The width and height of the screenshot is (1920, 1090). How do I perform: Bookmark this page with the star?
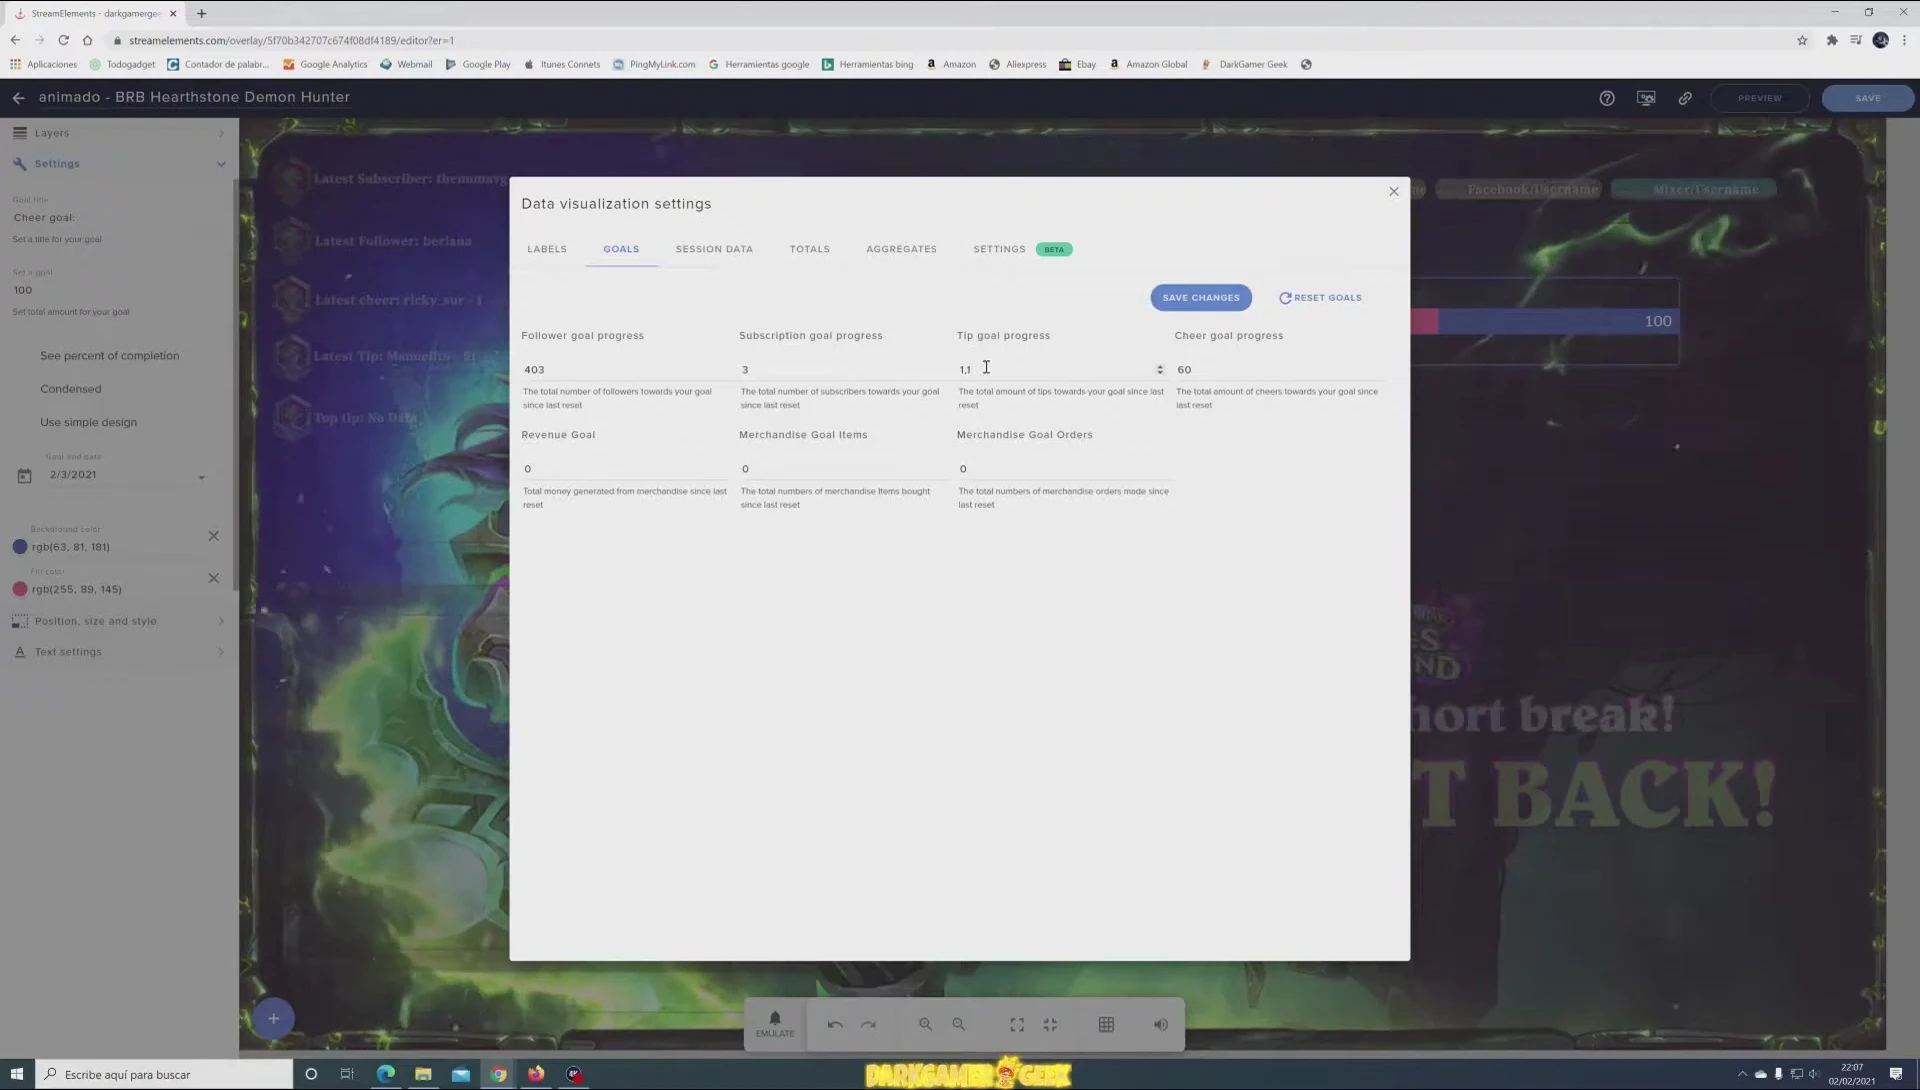1802,40
